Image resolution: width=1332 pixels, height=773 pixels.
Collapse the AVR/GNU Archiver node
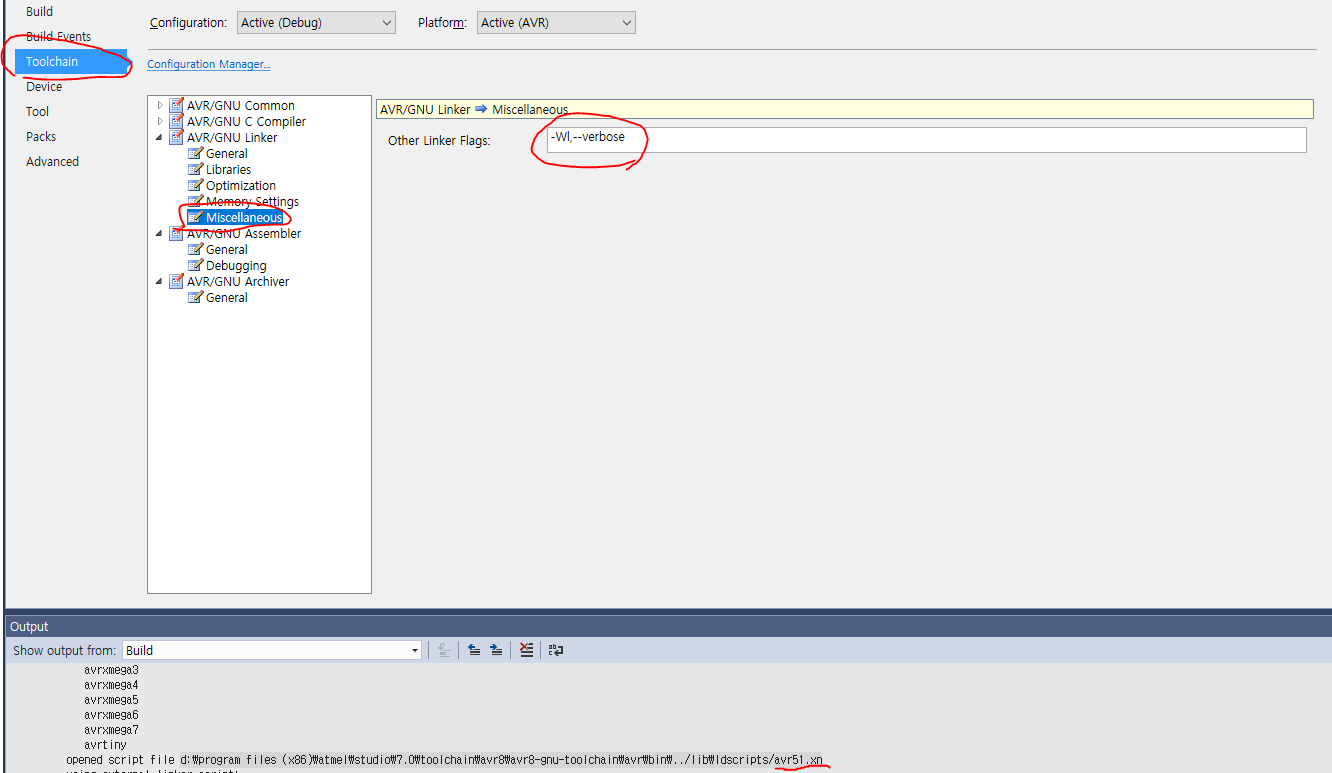[159, 281]
